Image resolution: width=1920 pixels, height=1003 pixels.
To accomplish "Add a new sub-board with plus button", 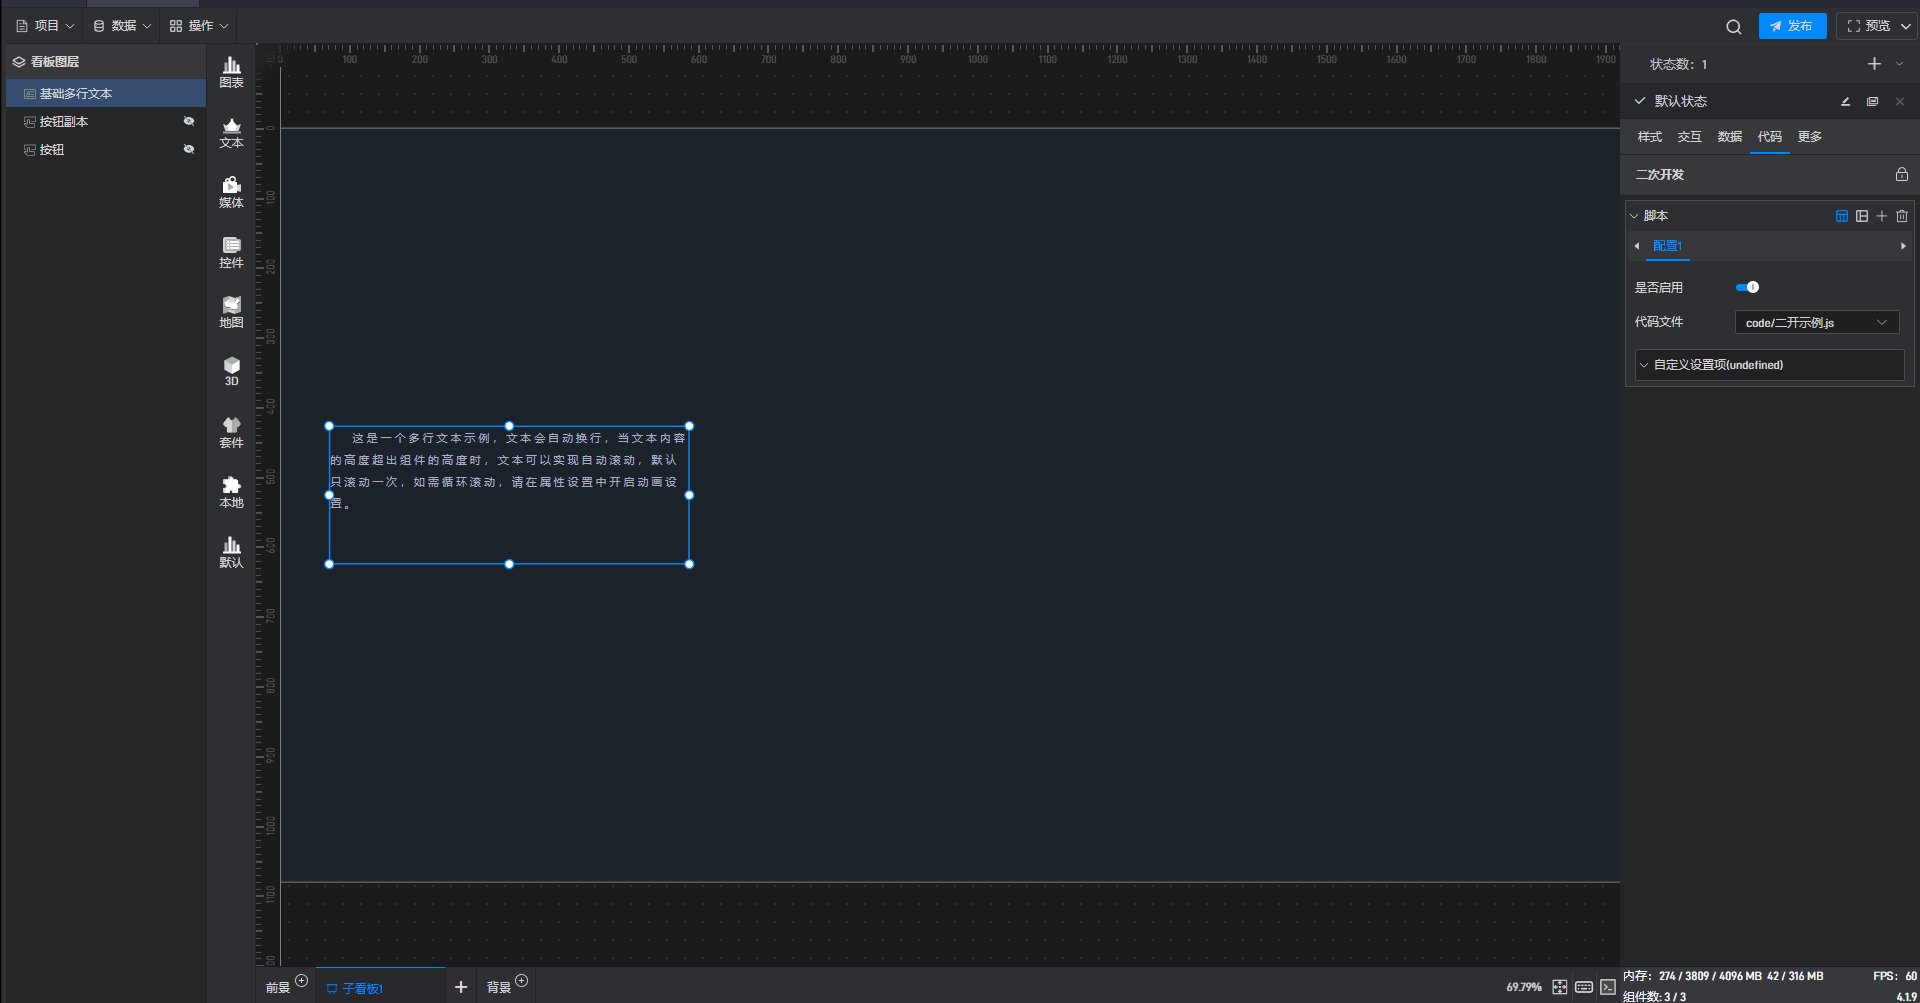I will [x=461, y=987].
